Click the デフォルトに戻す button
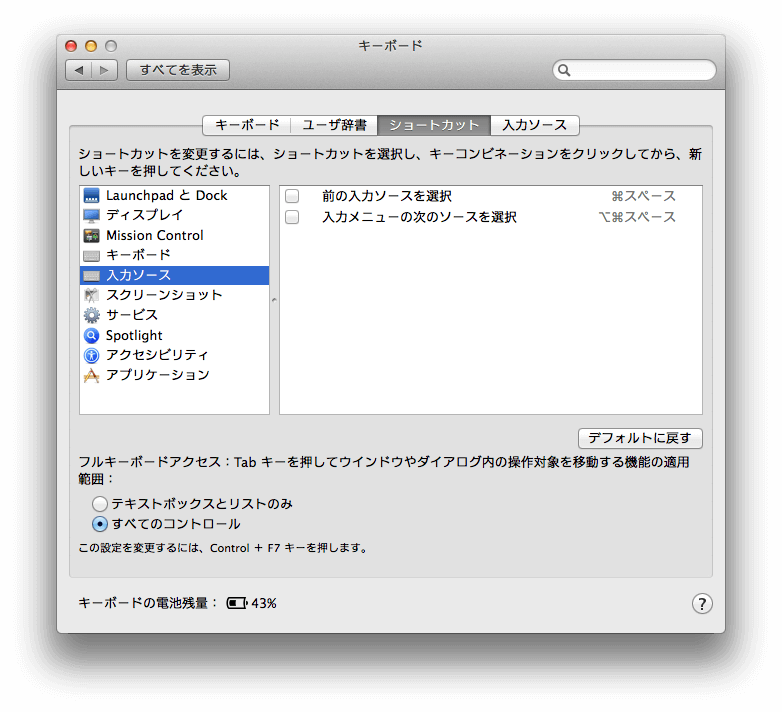 (x=640, y=438)
